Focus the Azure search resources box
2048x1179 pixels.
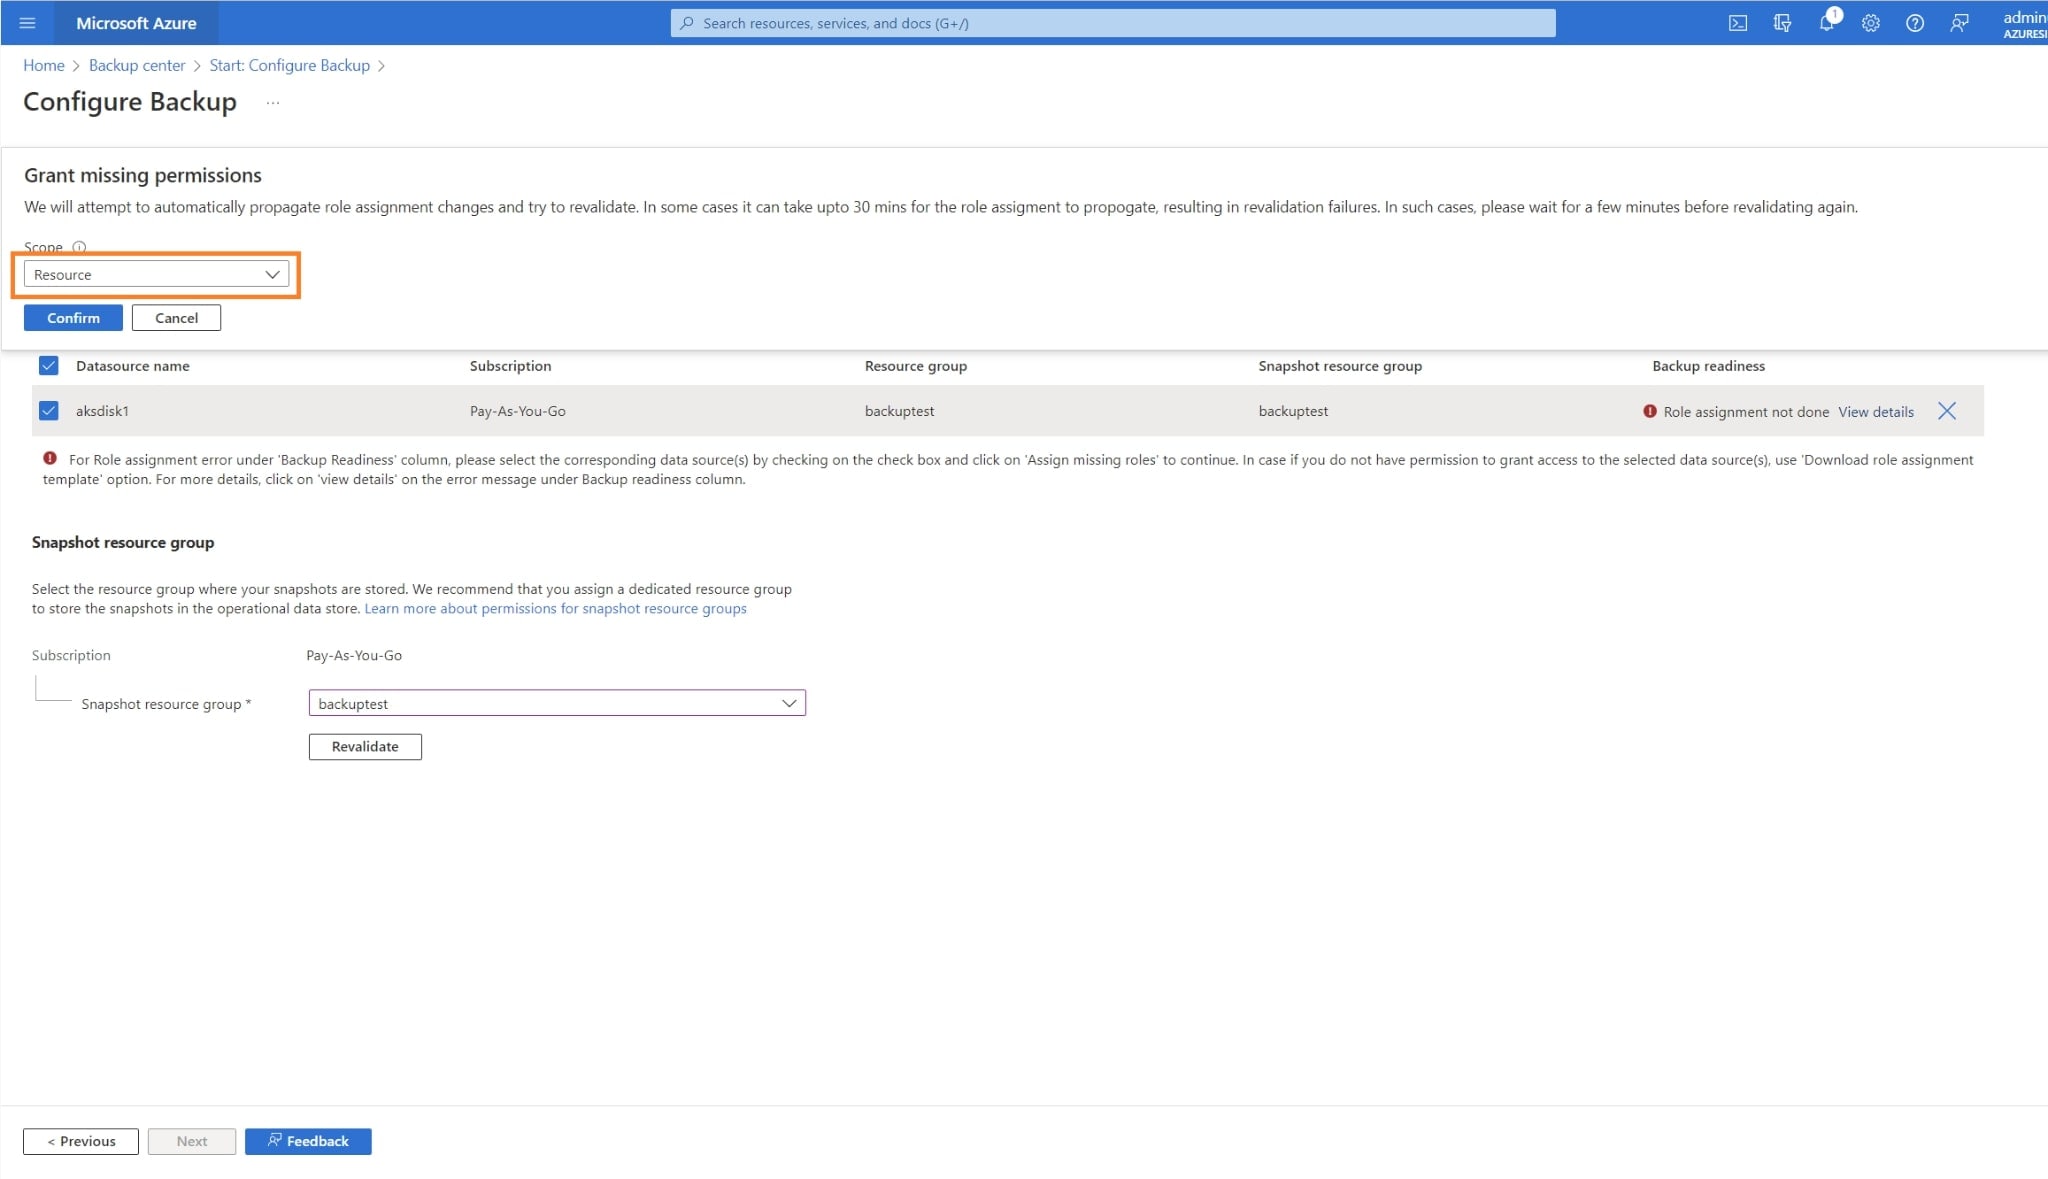(x=1112, y=23)
